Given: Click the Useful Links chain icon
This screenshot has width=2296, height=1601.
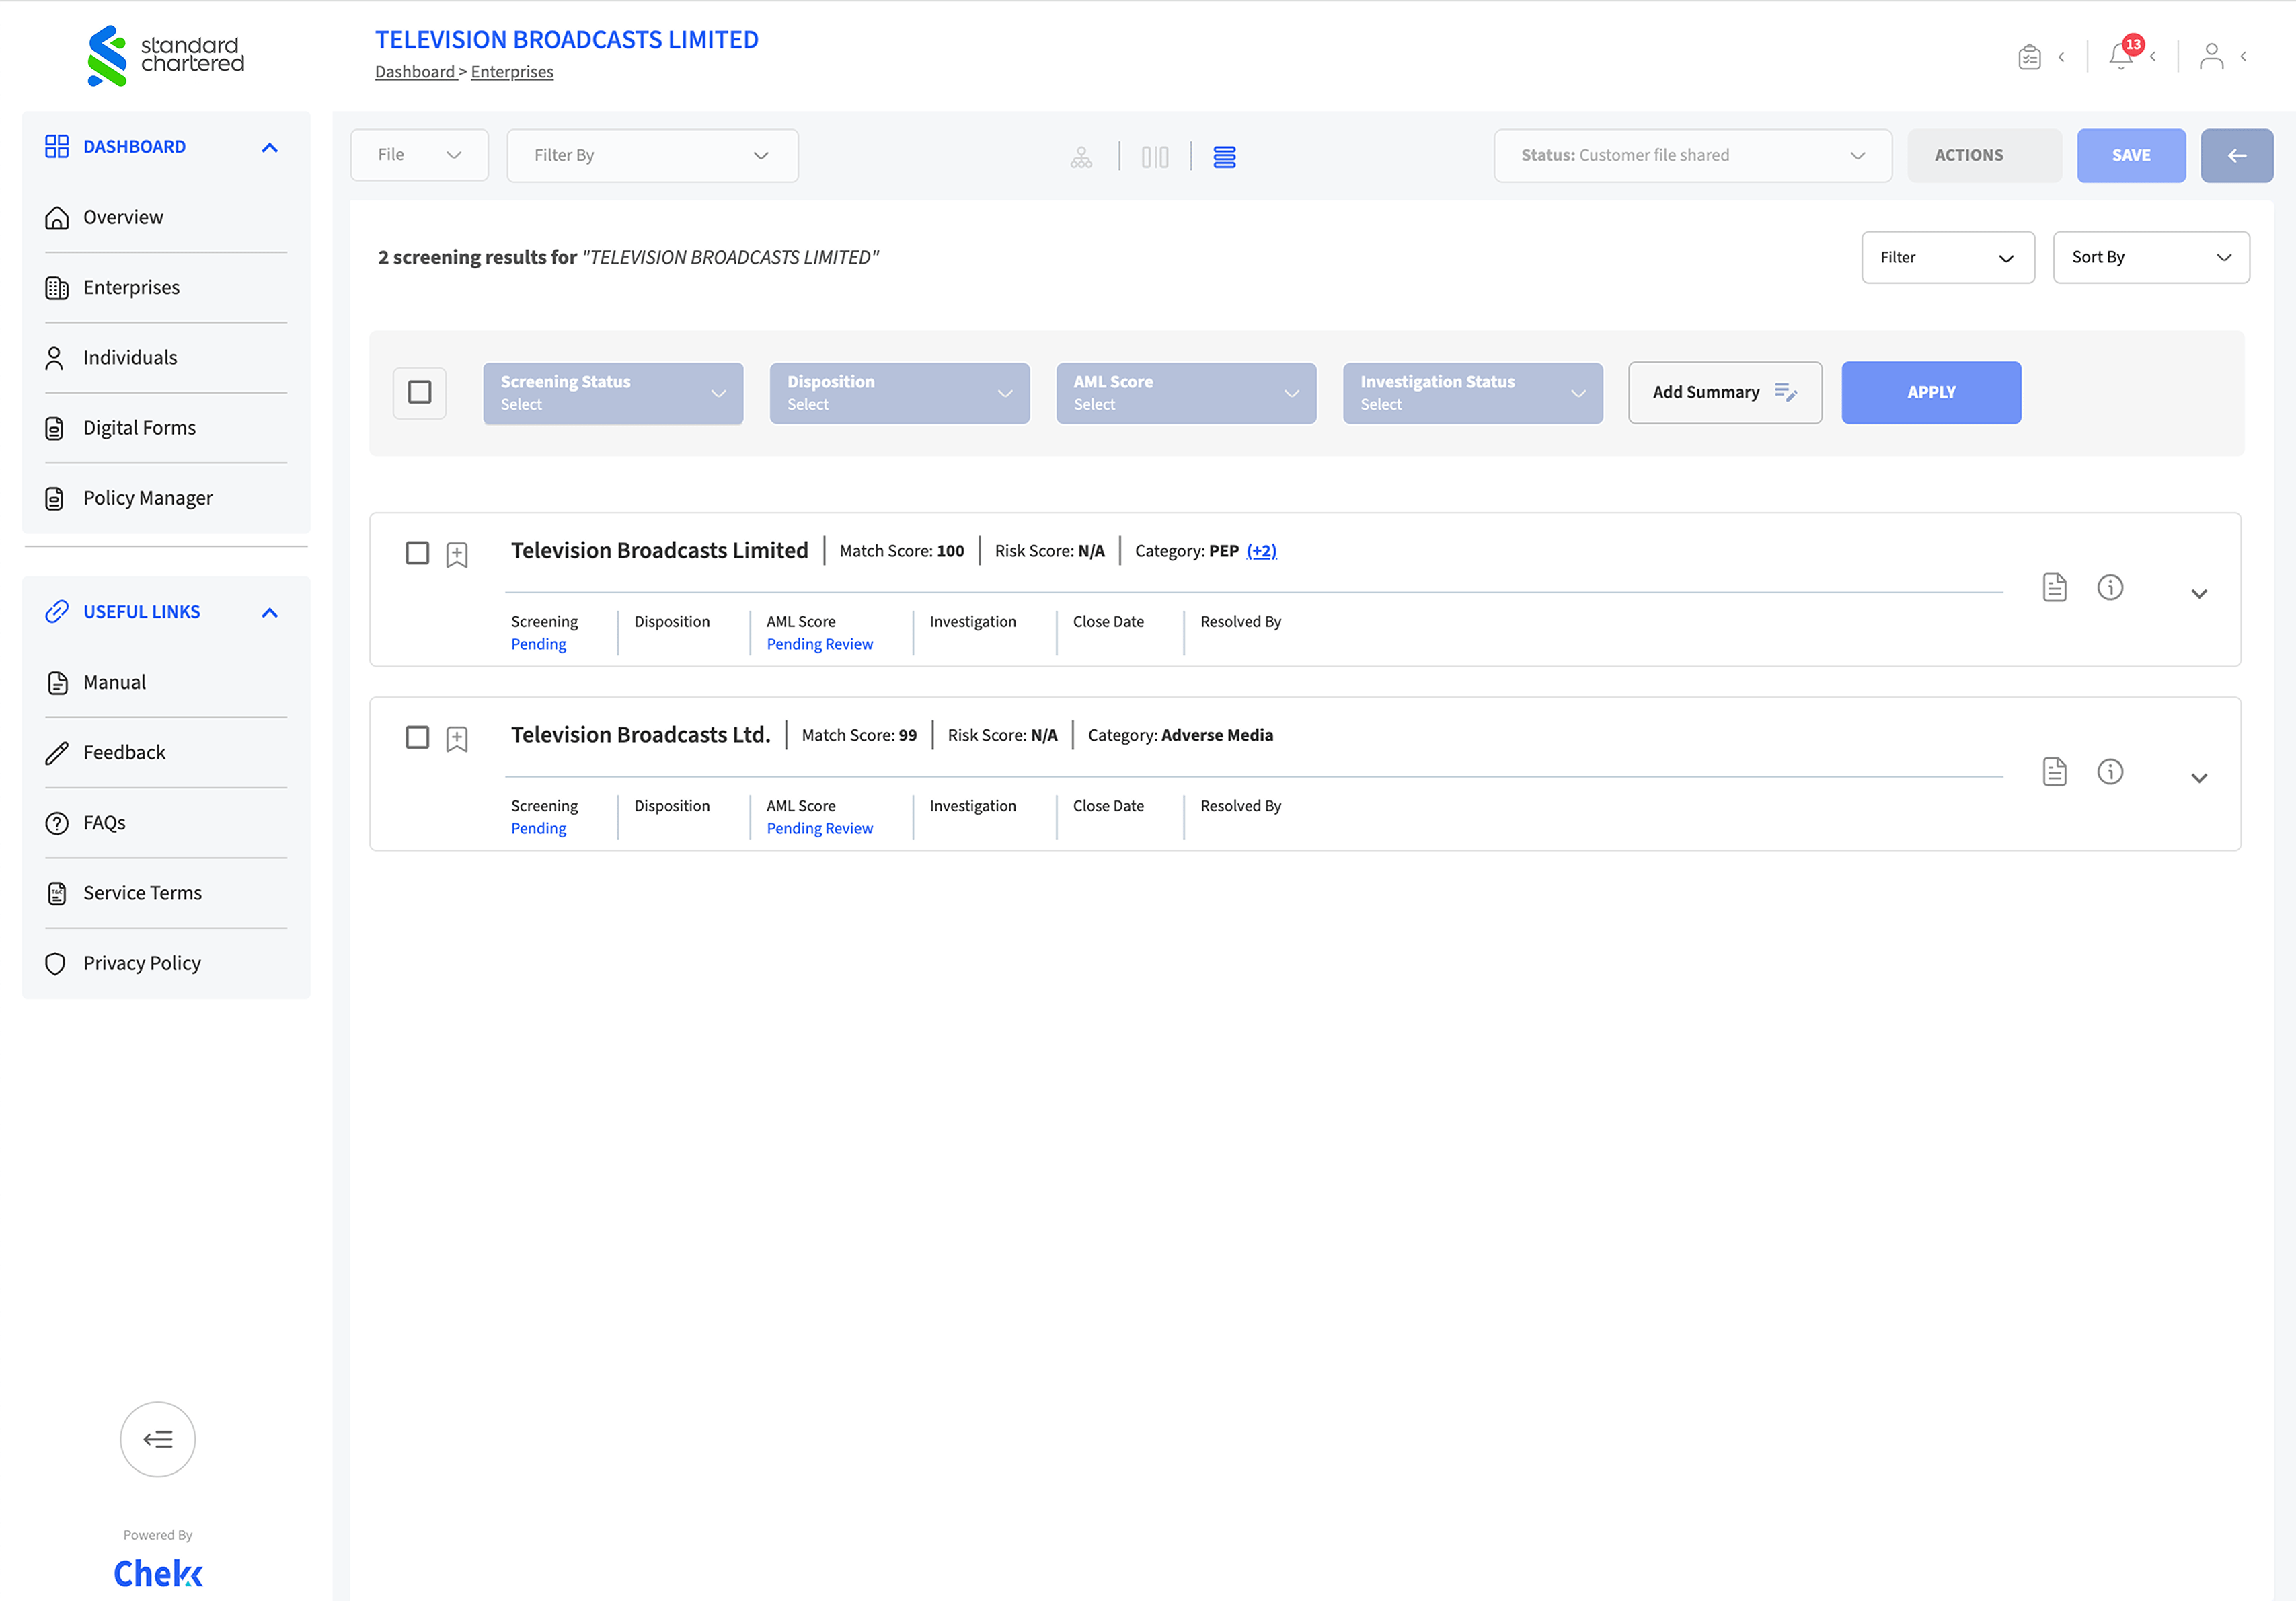Looking at the screenshot, I should pyautogui.click(x=57, y=611).
